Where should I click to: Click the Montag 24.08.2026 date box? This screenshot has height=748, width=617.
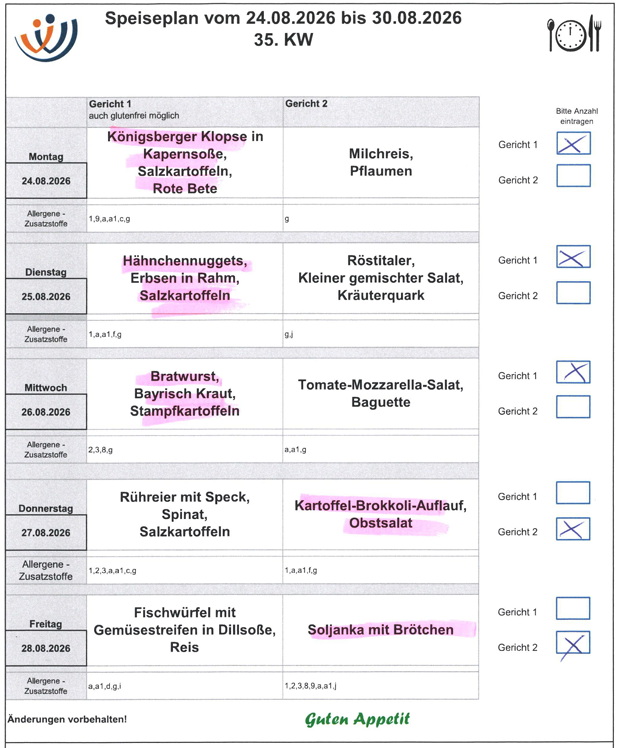46,180
